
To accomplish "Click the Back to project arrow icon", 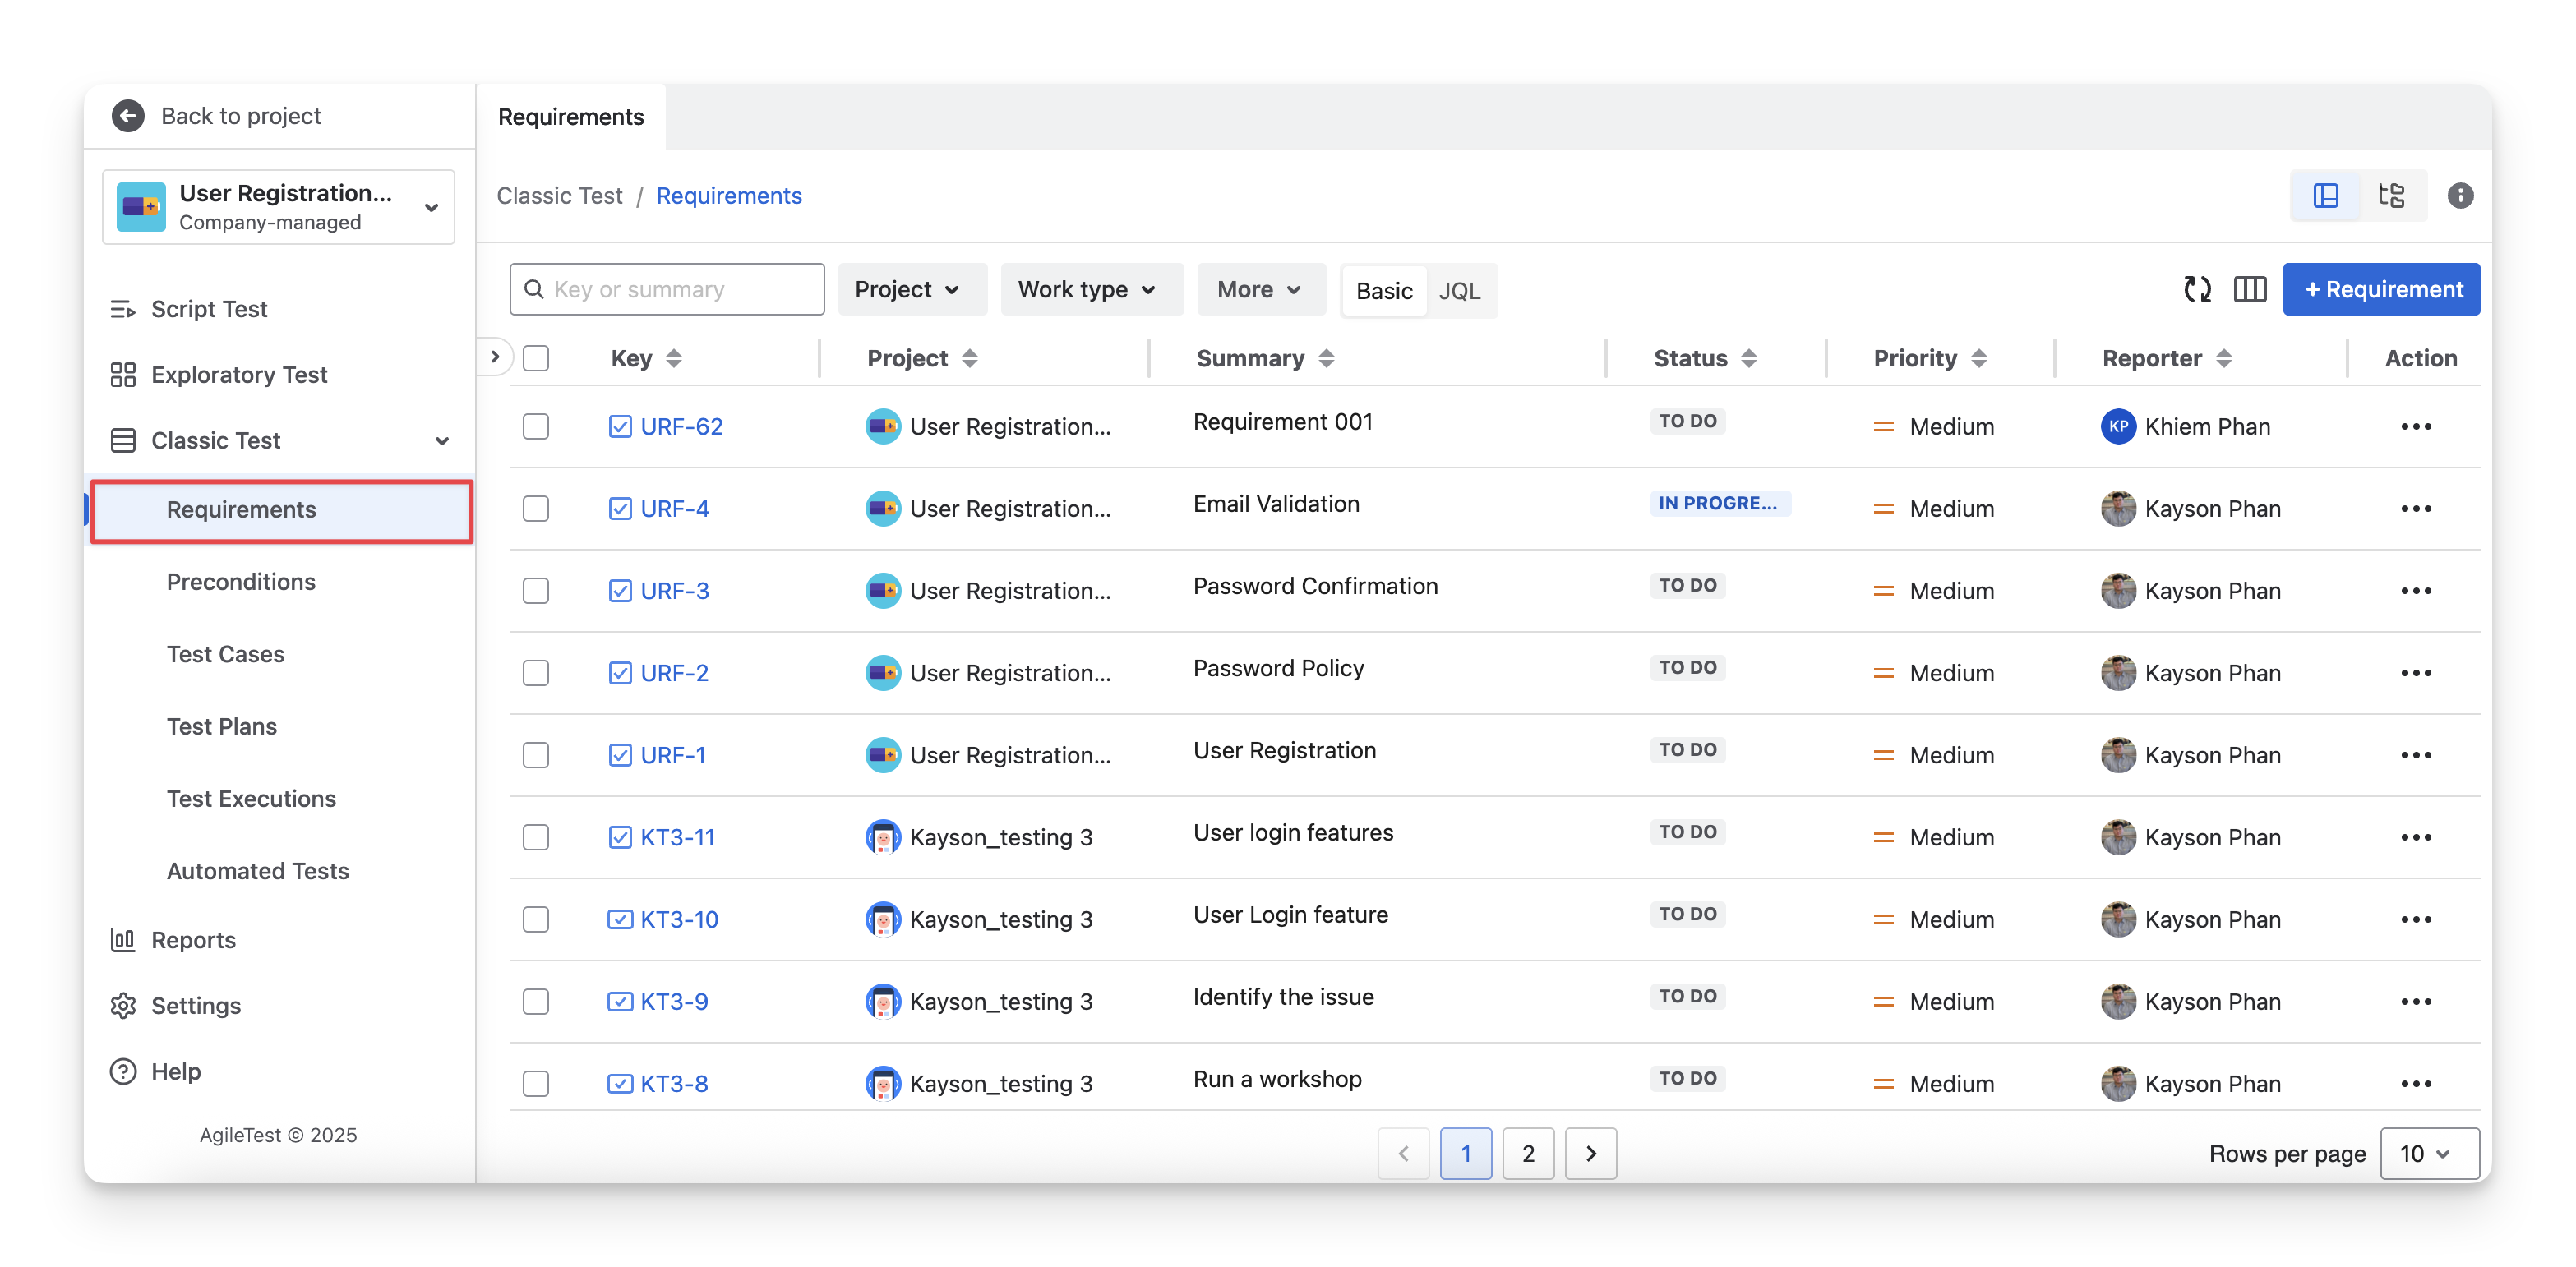I will [x=128, y=116].
